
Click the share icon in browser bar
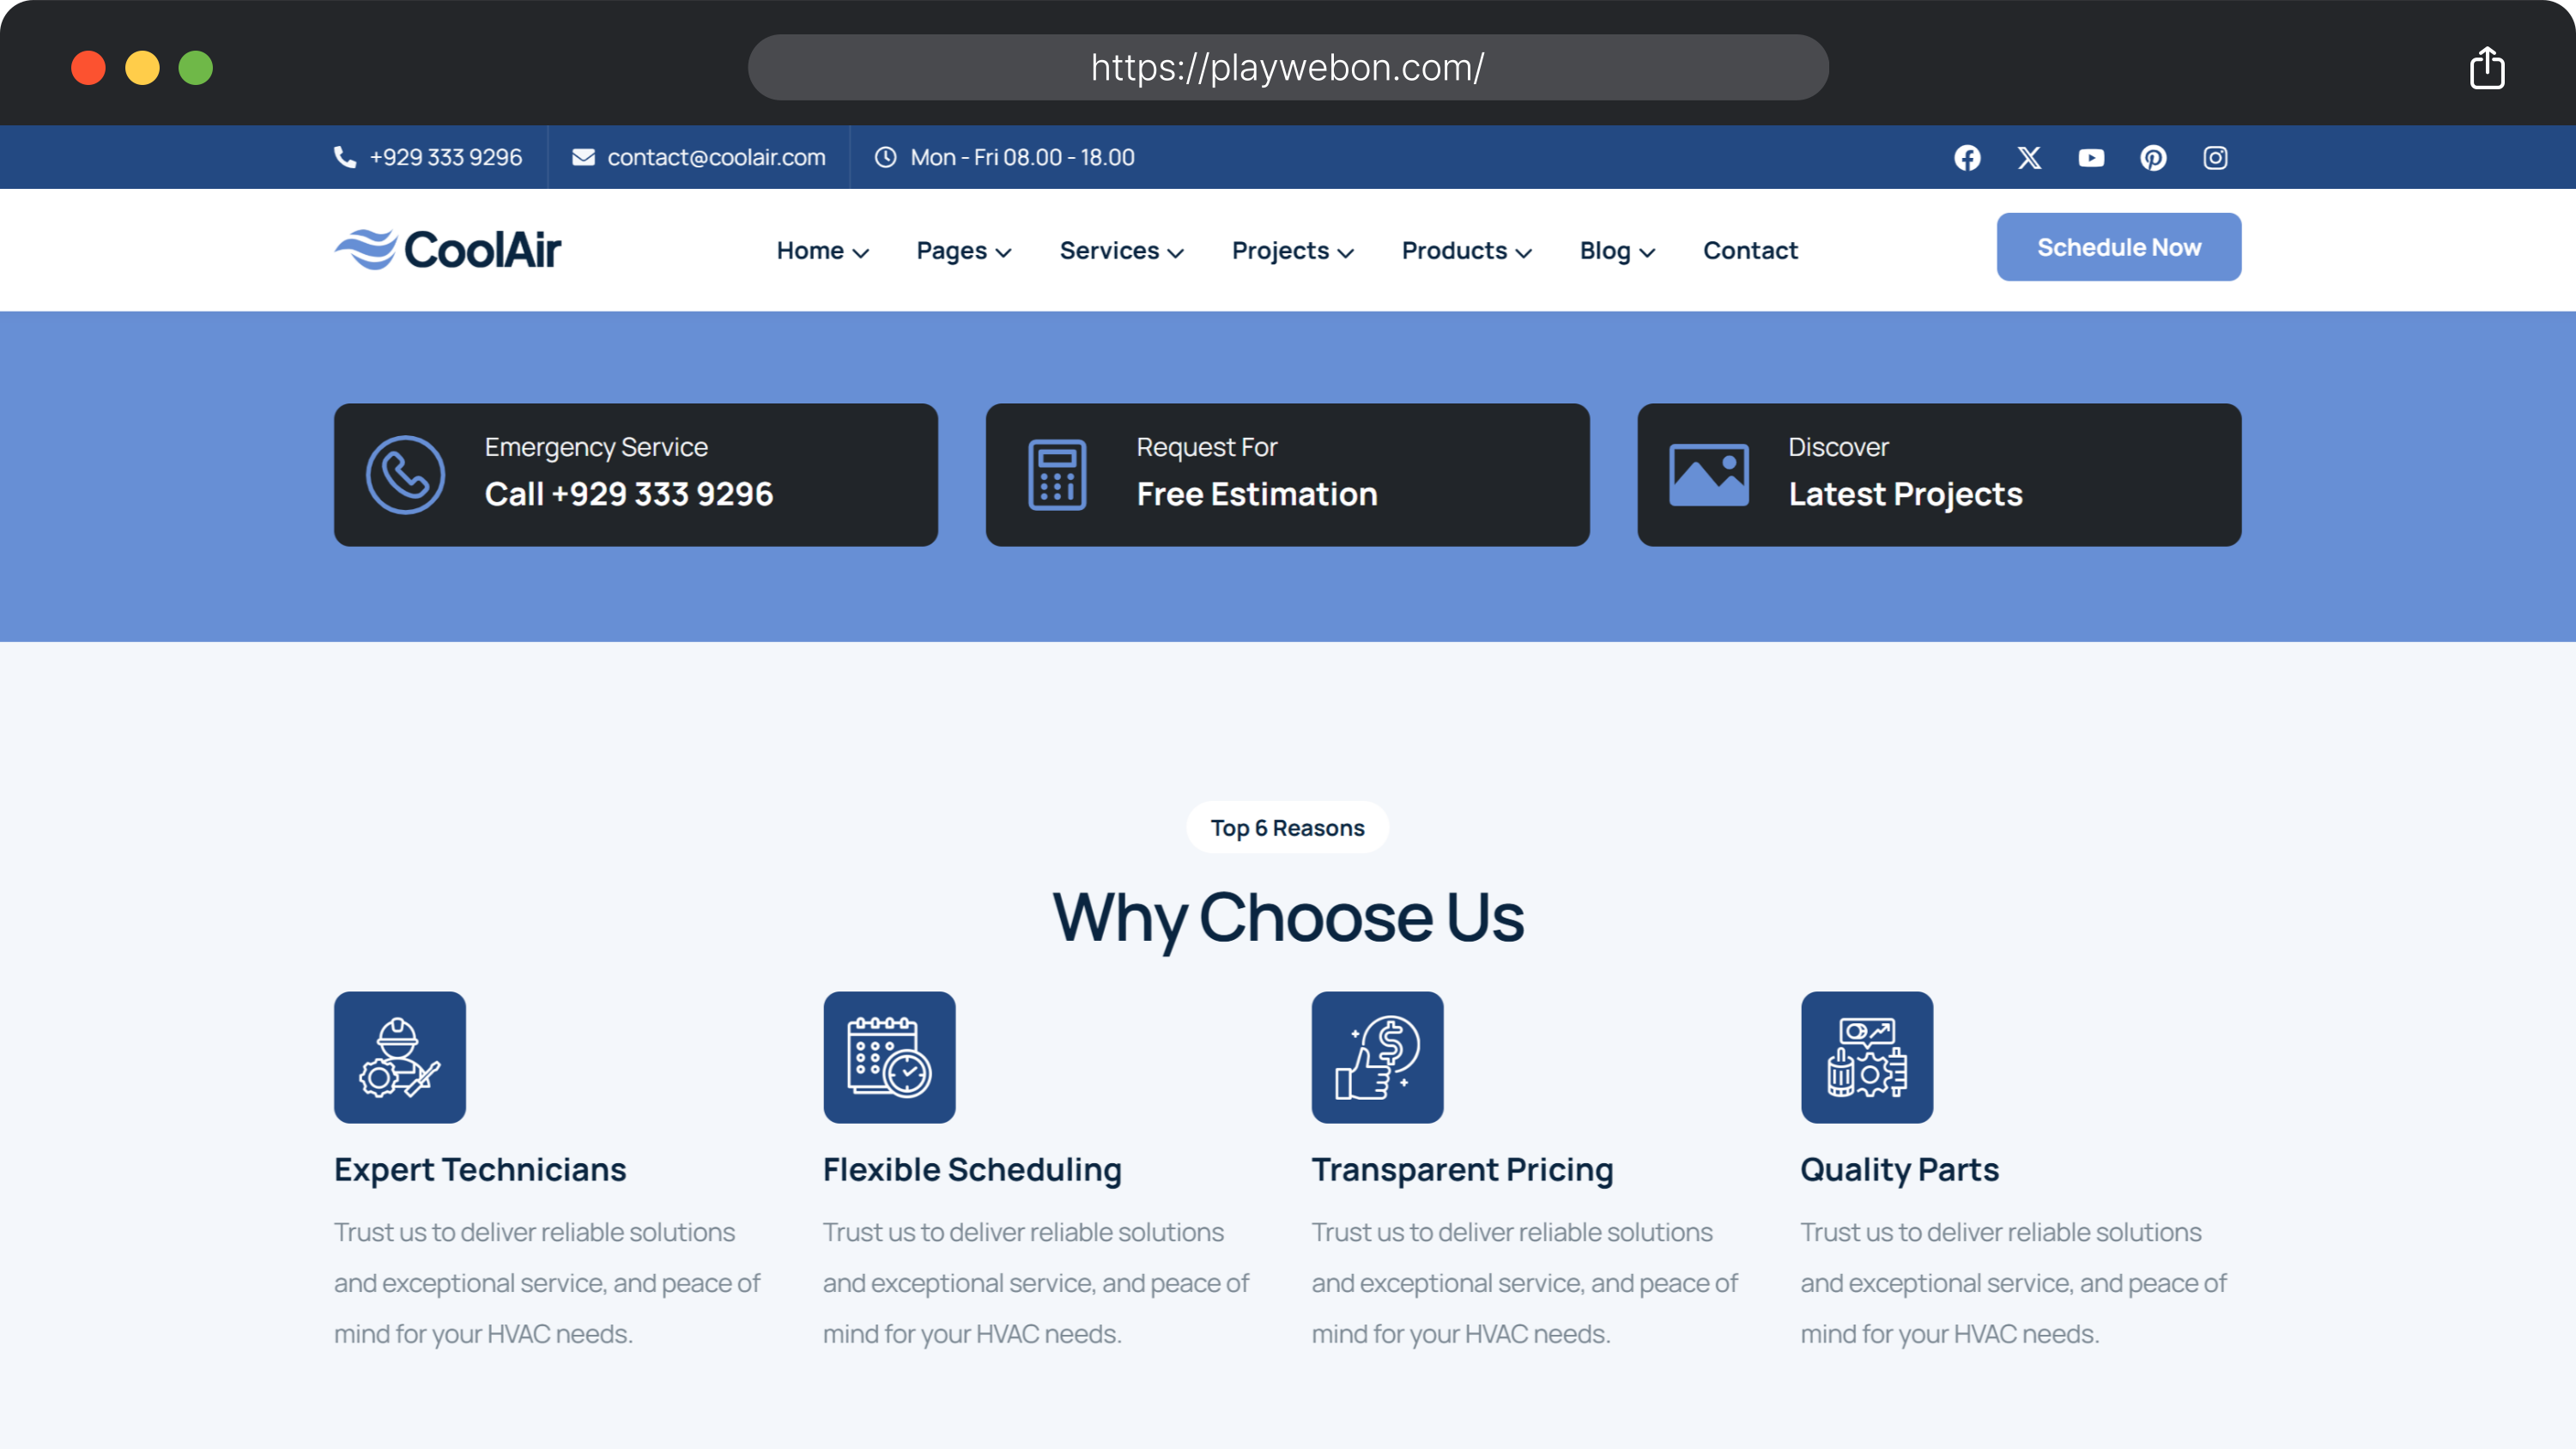(2487, 68)
